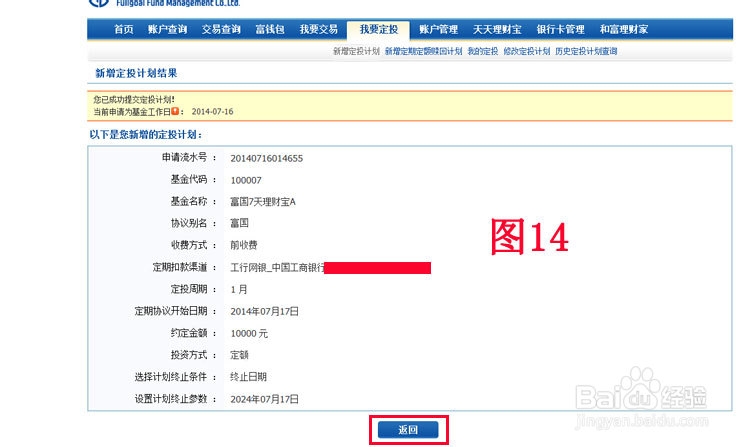Click the end date 2024年07月17日
750x447 pixels.
[265, 399]
